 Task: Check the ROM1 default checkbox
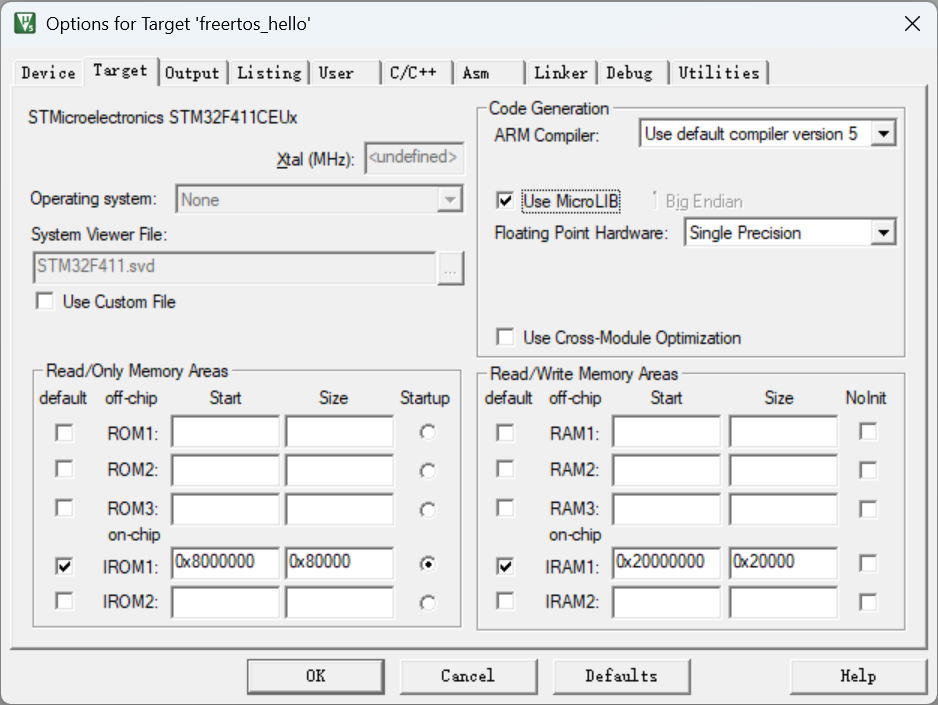click(64, 432)
